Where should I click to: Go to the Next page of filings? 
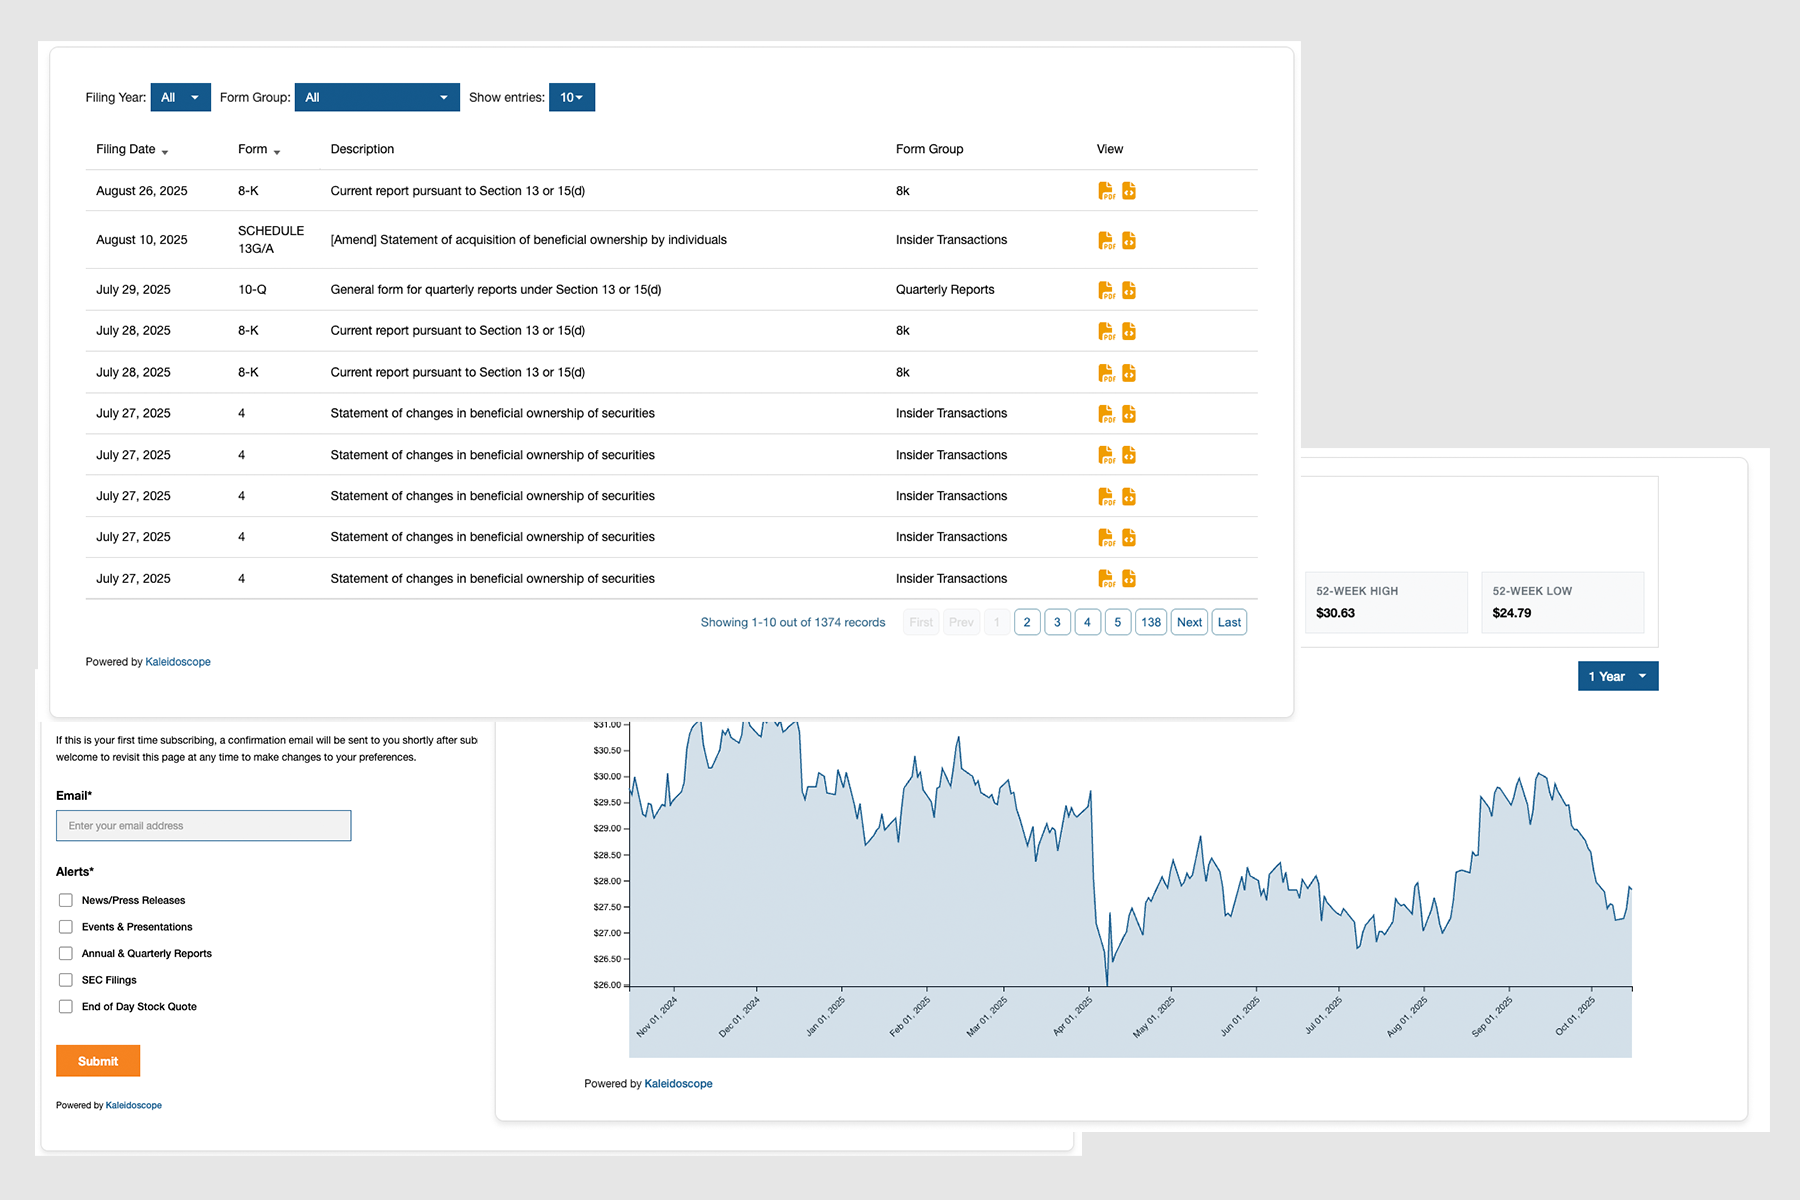[1189, 621]
